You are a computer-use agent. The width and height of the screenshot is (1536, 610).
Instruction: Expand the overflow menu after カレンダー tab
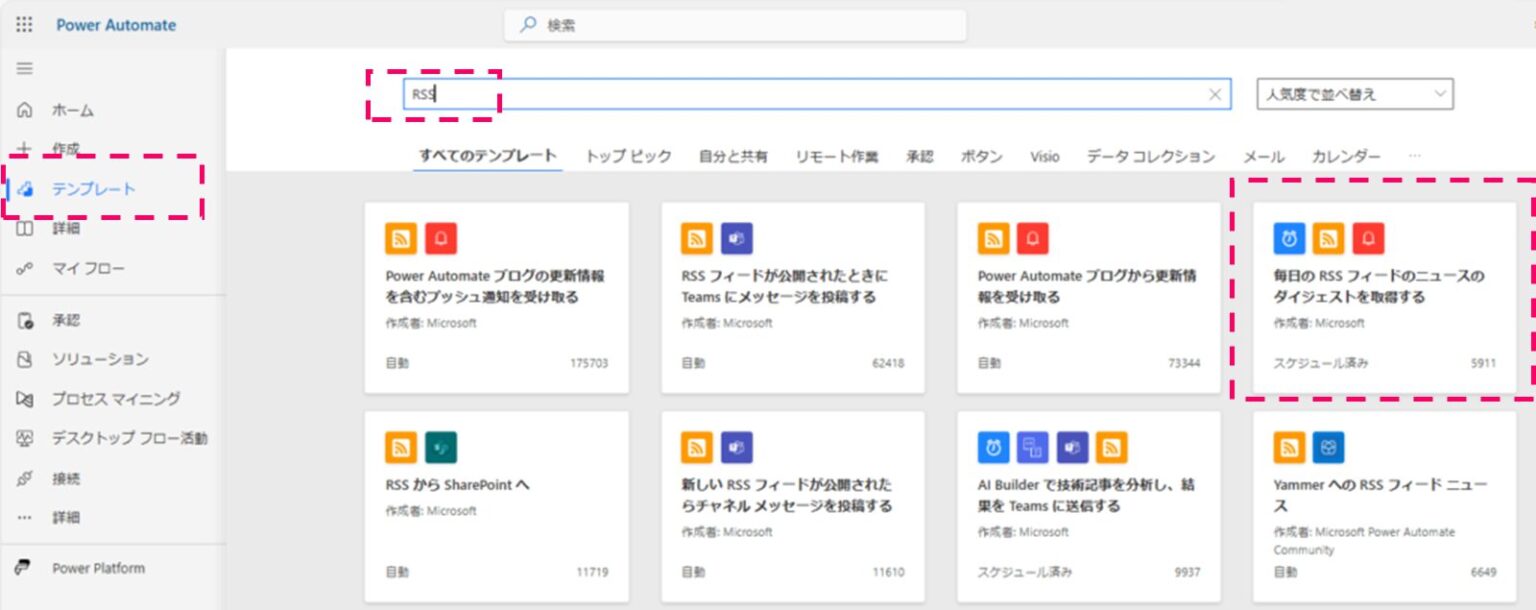click(x=1414, y=156)
